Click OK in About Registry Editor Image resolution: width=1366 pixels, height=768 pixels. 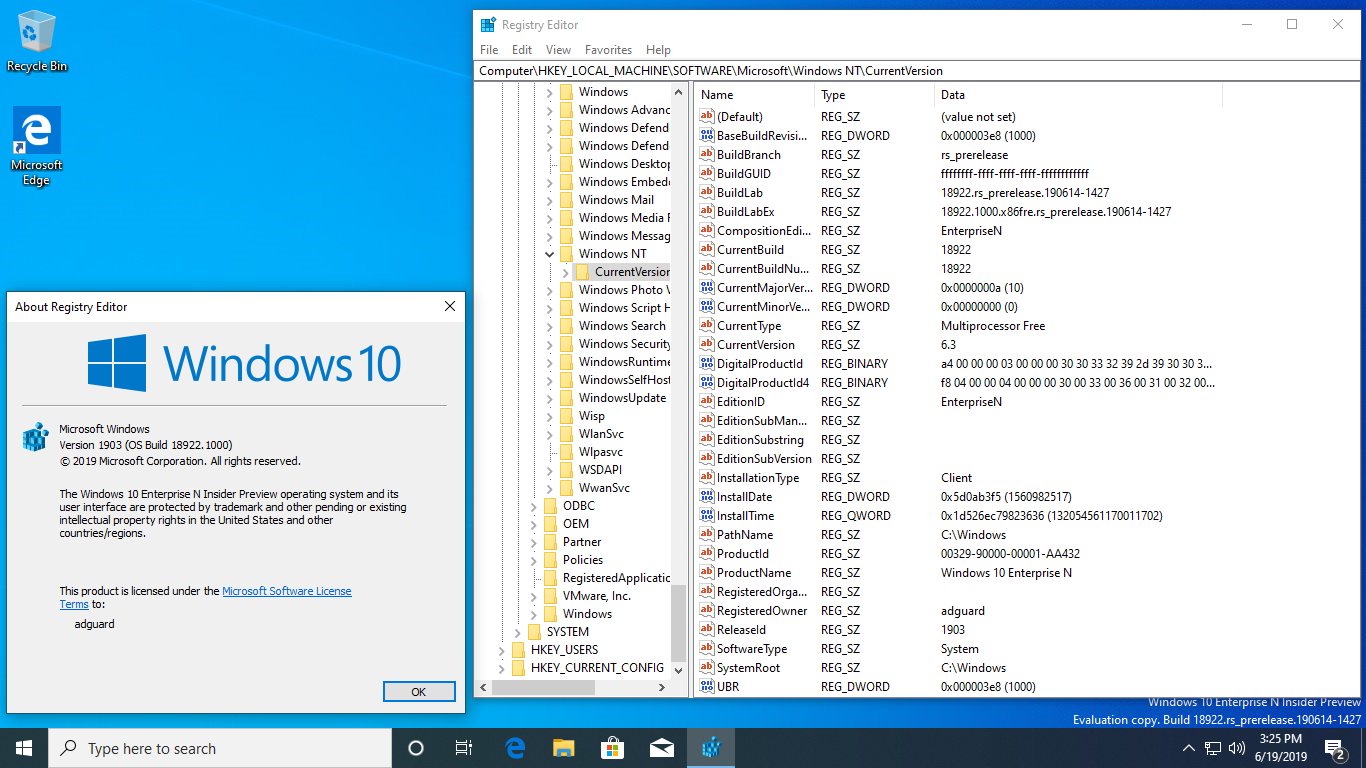(419, 691)
